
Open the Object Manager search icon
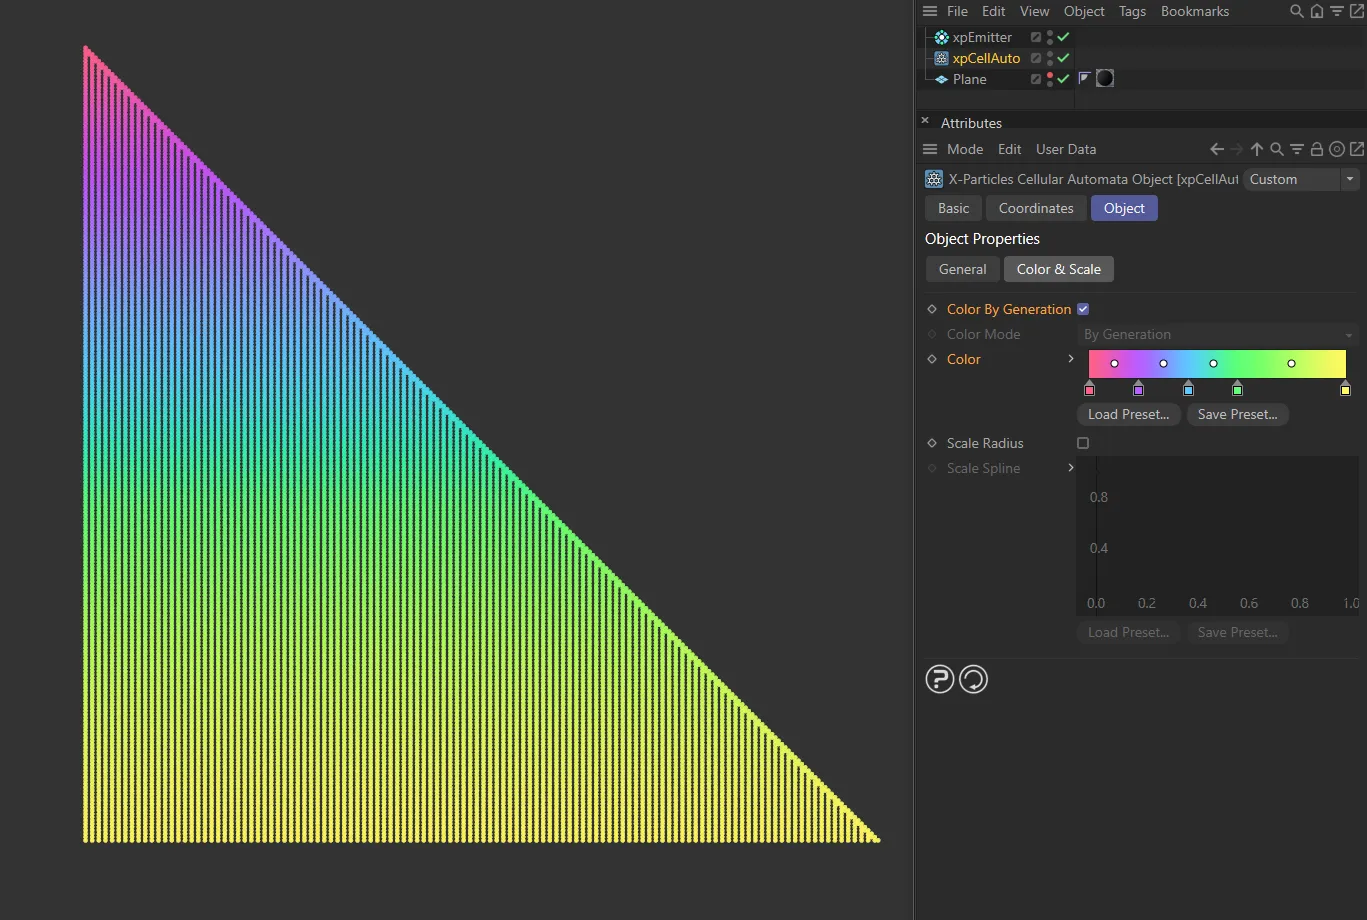click(x=1296, y=11)
